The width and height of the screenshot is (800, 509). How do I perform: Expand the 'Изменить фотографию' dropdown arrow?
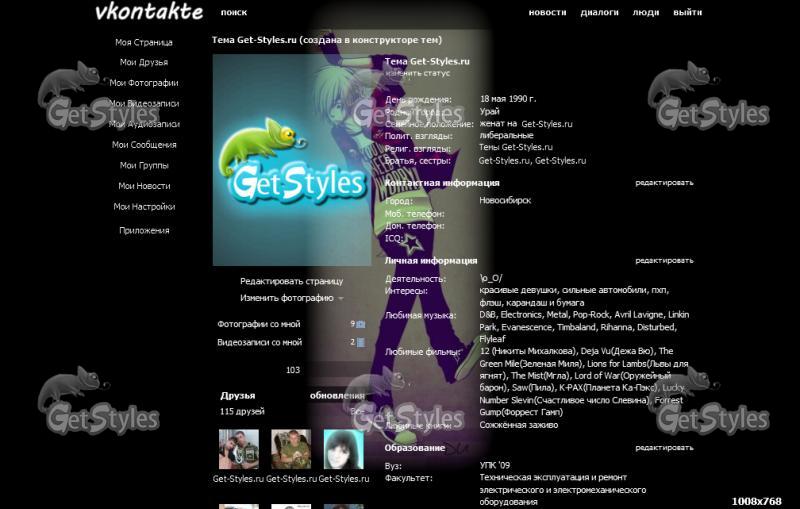pyautogui.click(x=341, y=298)
